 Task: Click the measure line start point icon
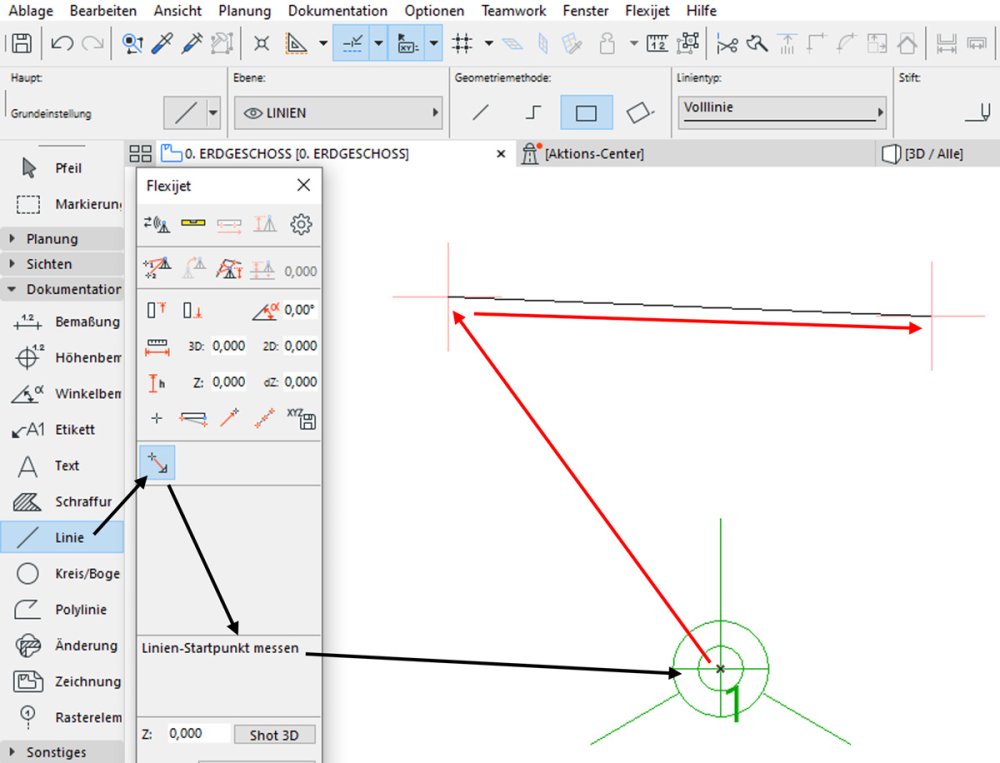click(x=158, y=463)
